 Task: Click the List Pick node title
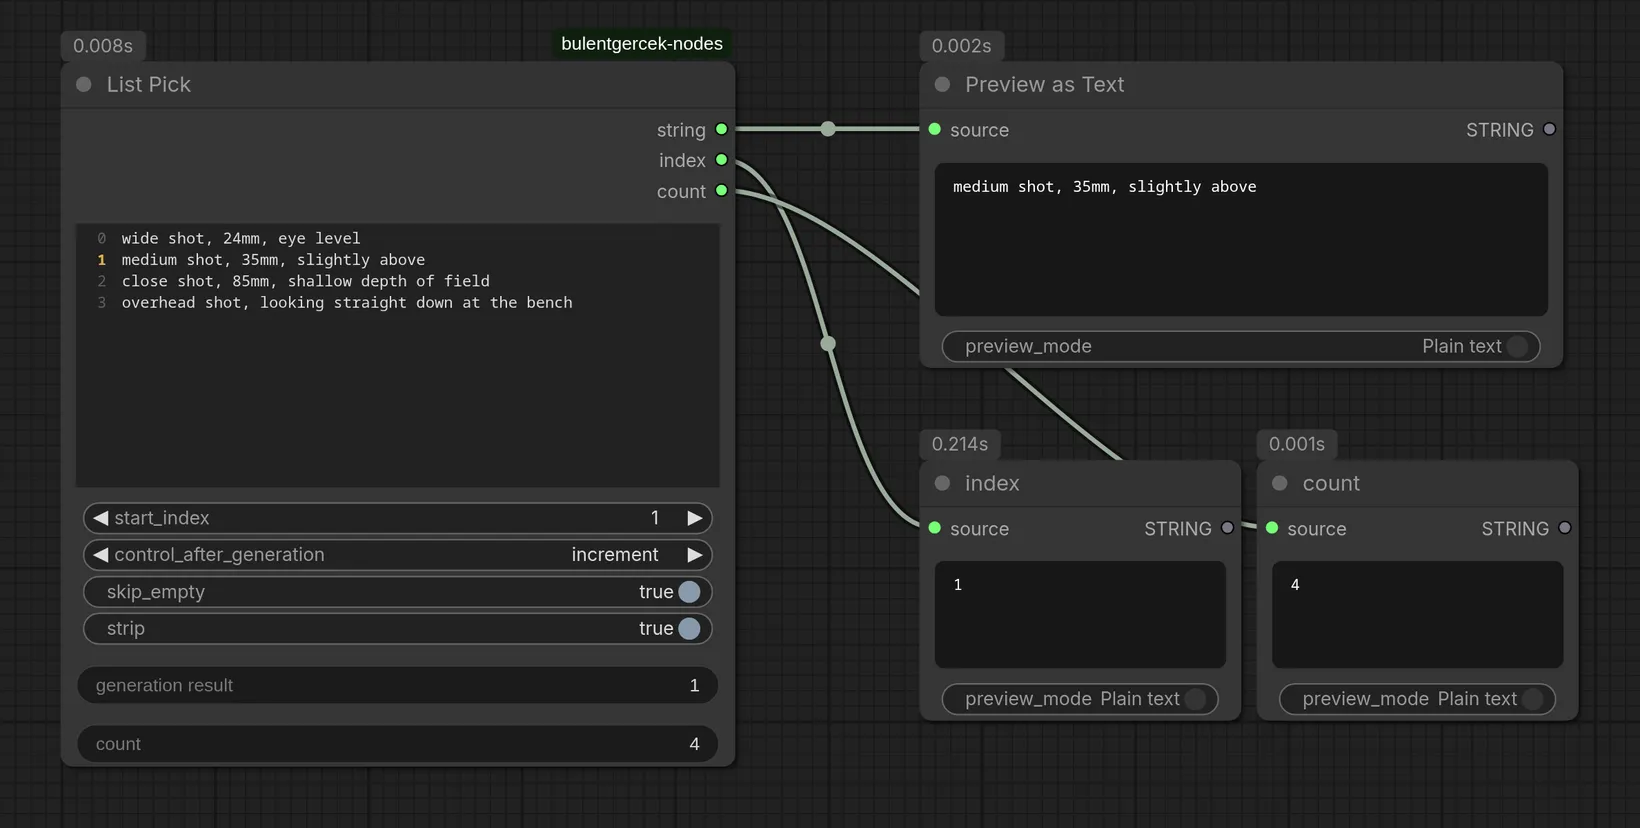[149, 85]
